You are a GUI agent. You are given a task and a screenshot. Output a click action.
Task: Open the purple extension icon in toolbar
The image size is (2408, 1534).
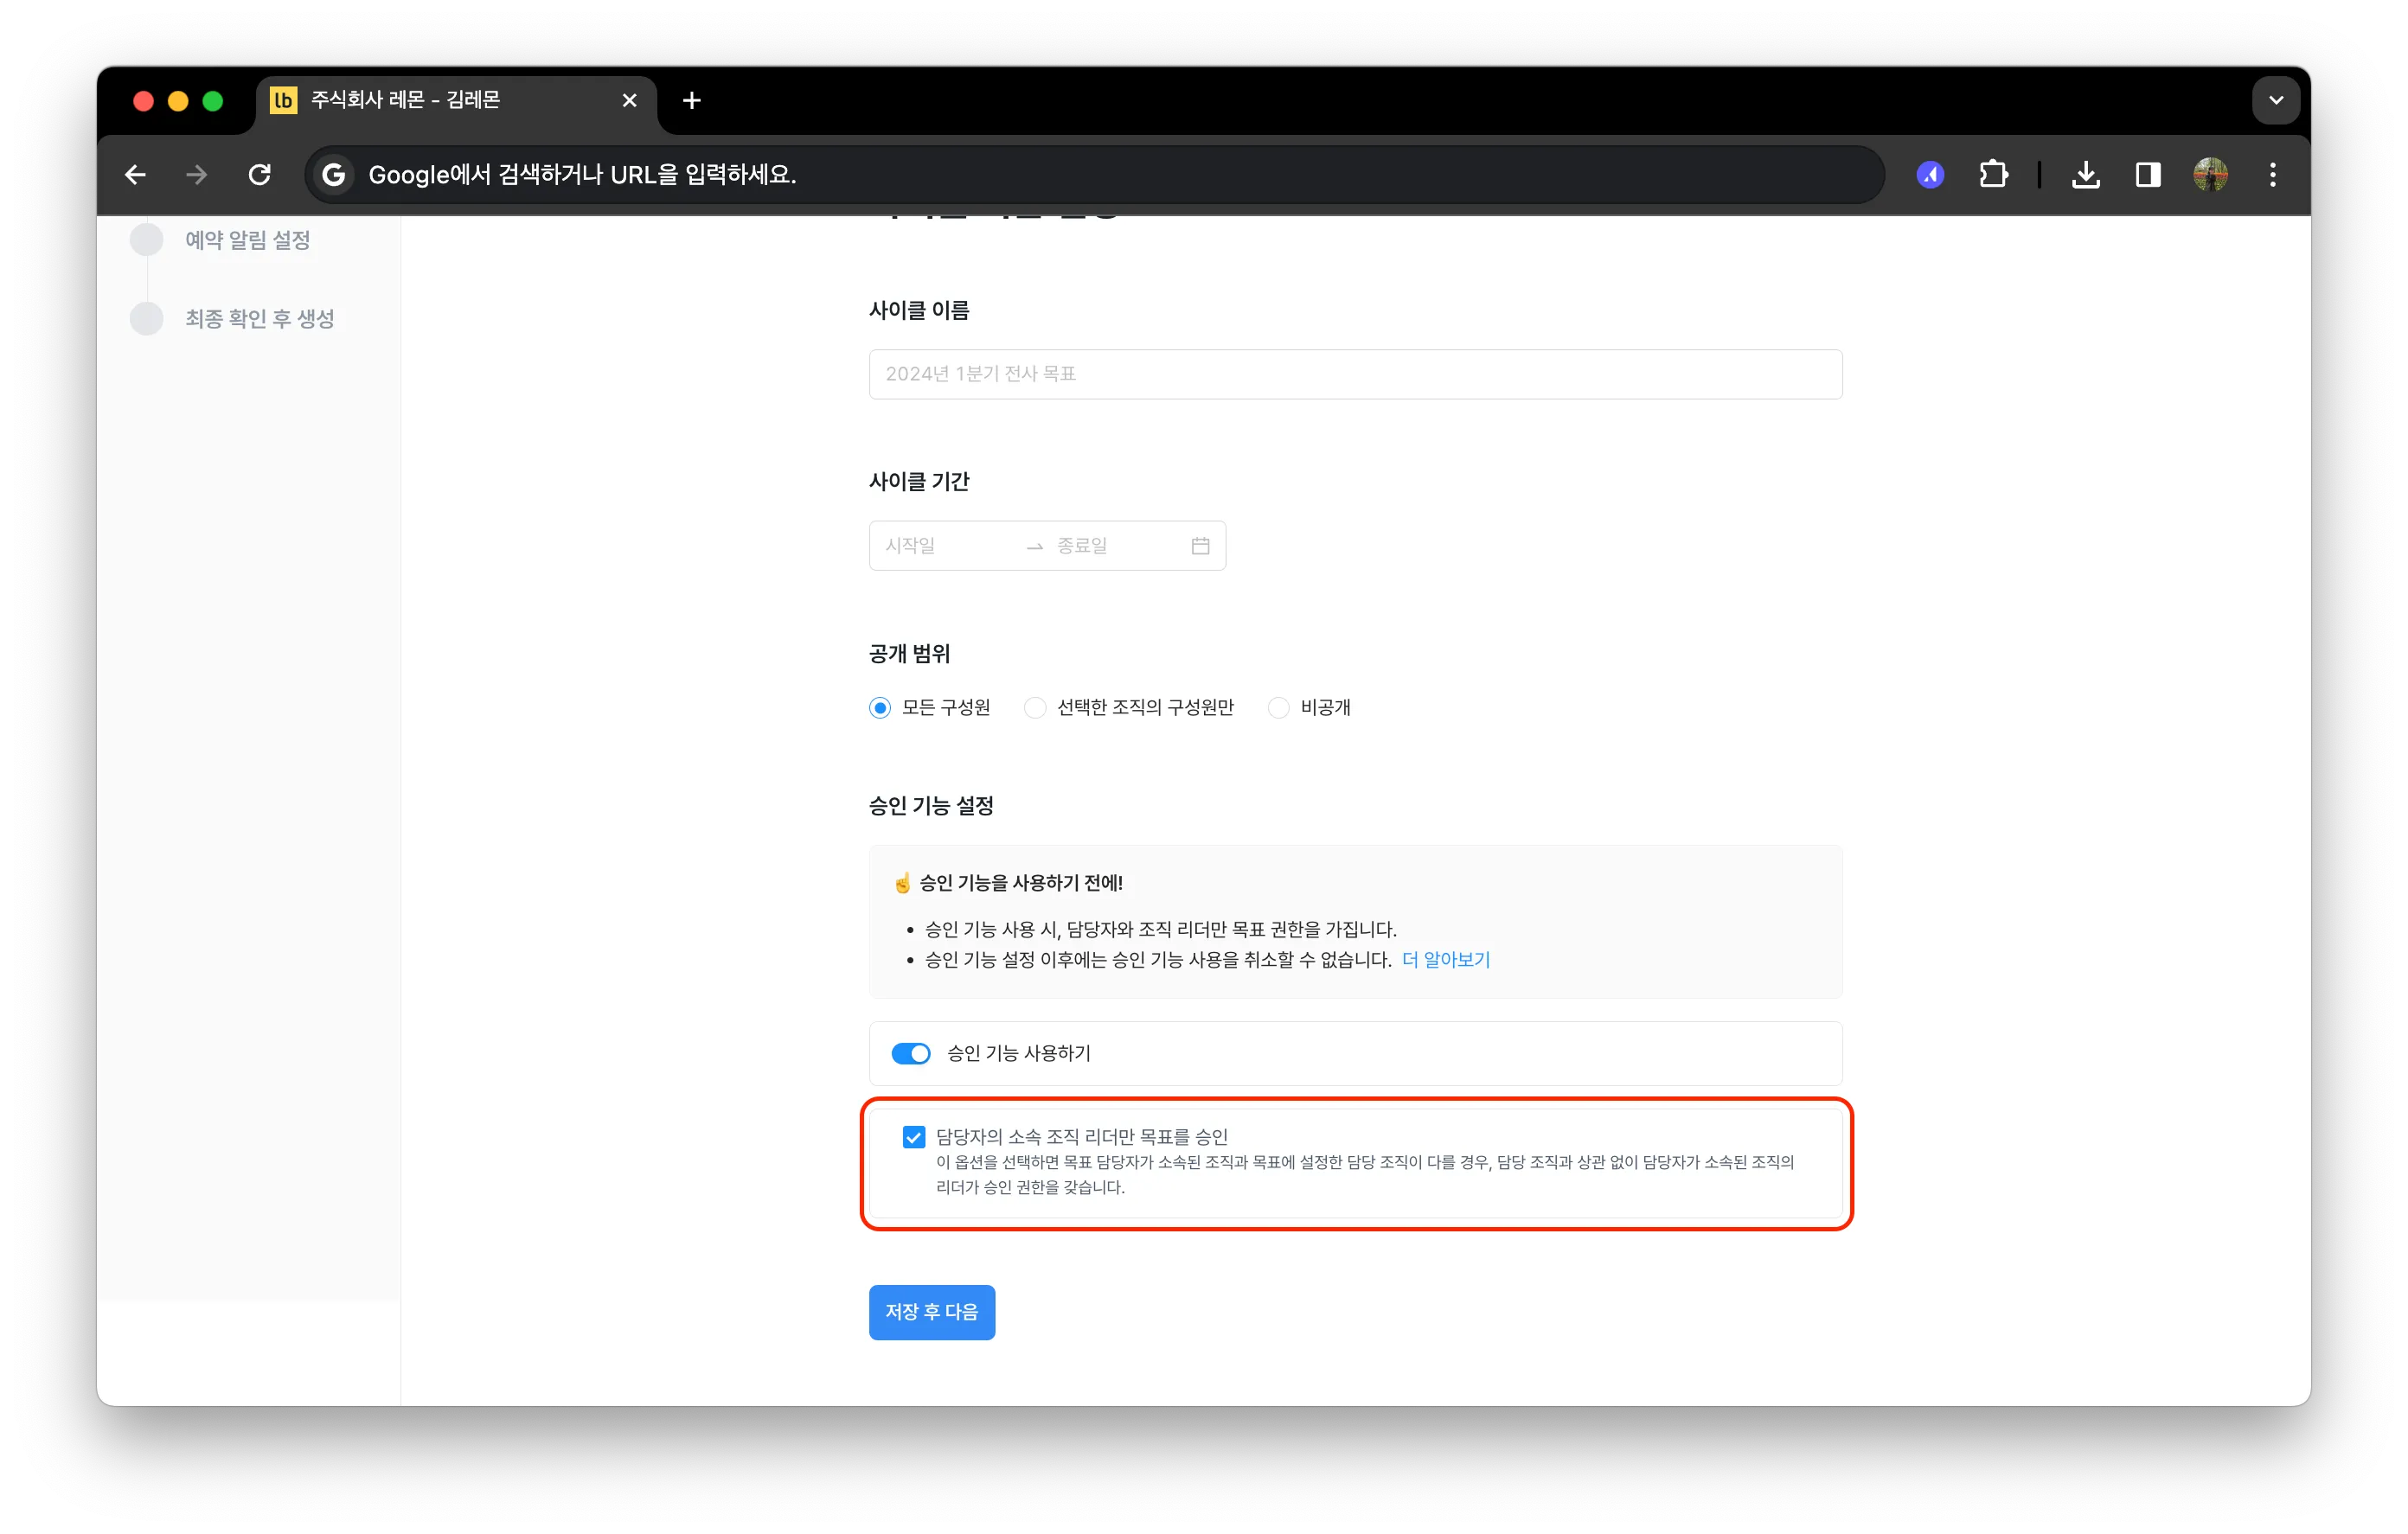point(1930,175)
